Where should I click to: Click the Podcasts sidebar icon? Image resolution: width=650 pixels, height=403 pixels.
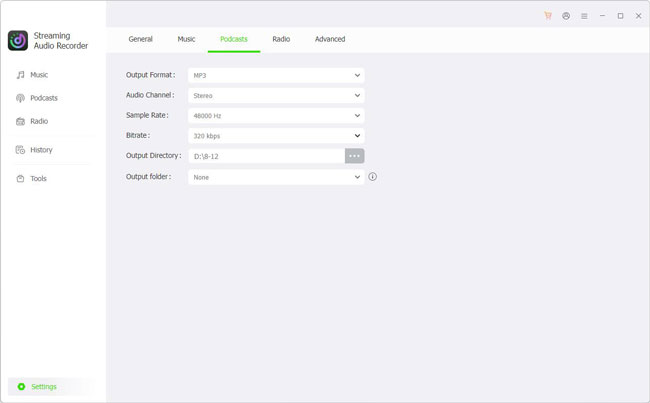[20, 98]
